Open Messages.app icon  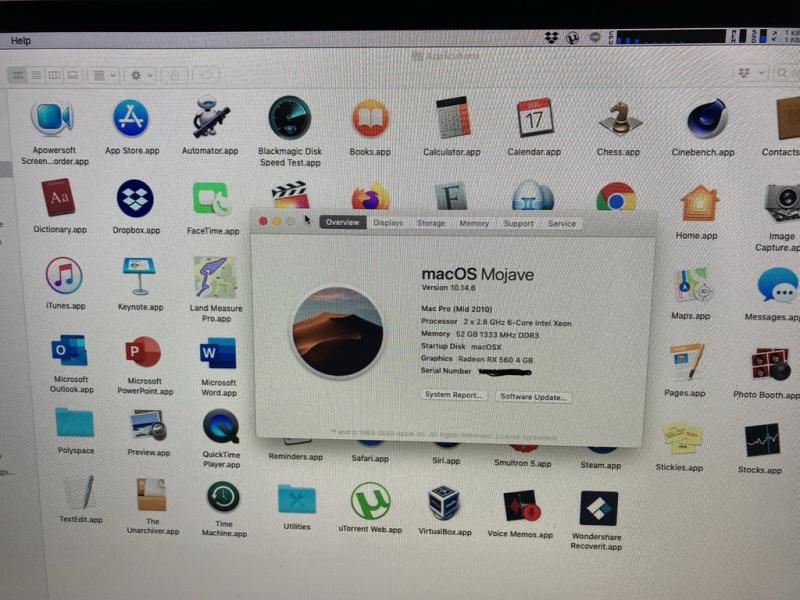click(777, 286)
